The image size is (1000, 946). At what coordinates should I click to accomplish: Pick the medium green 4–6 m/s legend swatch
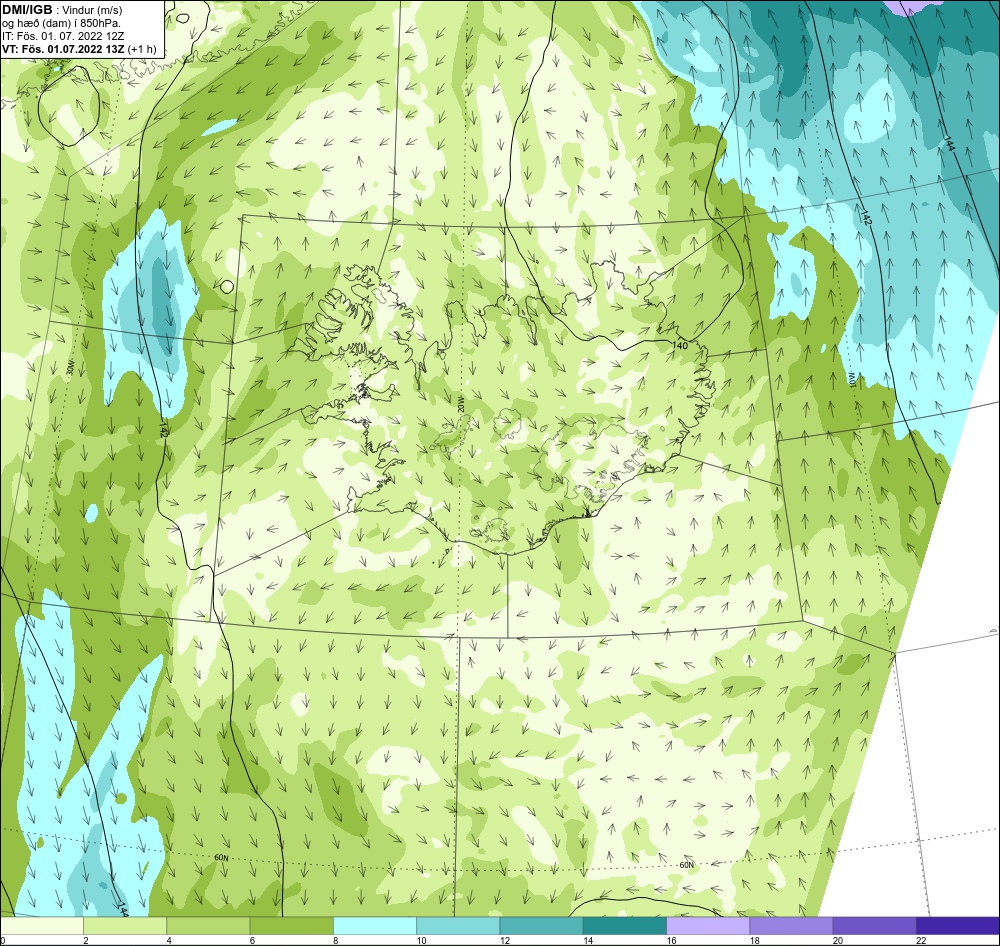[x=209, y=926]
